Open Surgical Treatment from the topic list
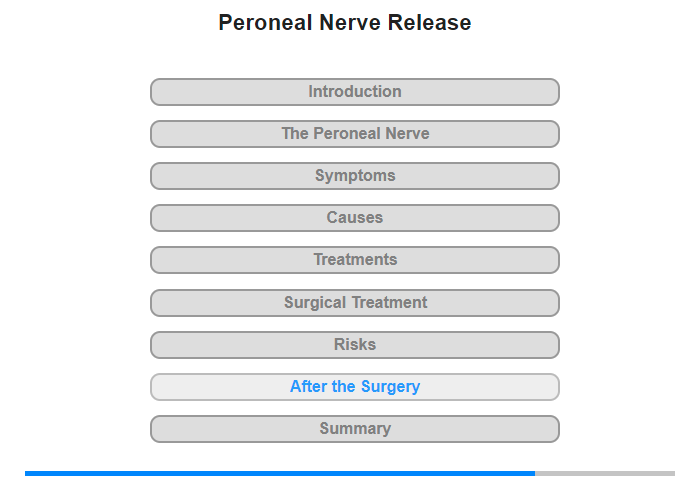Image resolution: width=700 pixels, height=480 pixels. pos(354,303)
